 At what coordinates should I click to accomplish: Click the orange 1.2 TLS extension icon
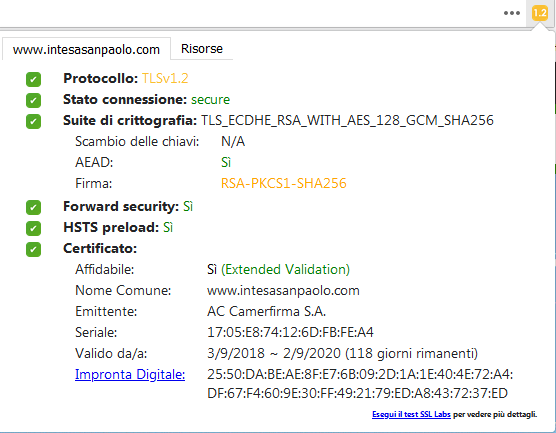click(x=540, y=13)
